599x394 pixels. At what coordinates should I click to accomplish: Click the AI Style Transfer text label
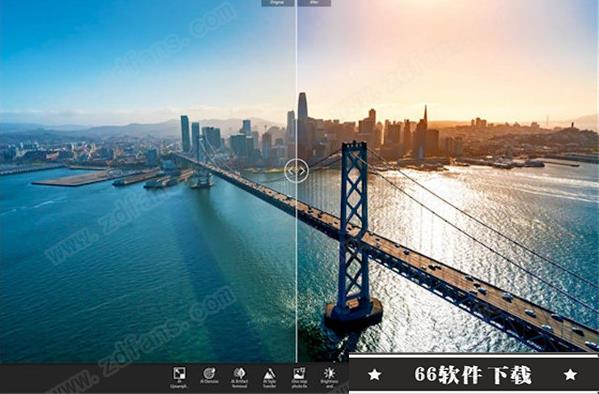pos(270,384)
